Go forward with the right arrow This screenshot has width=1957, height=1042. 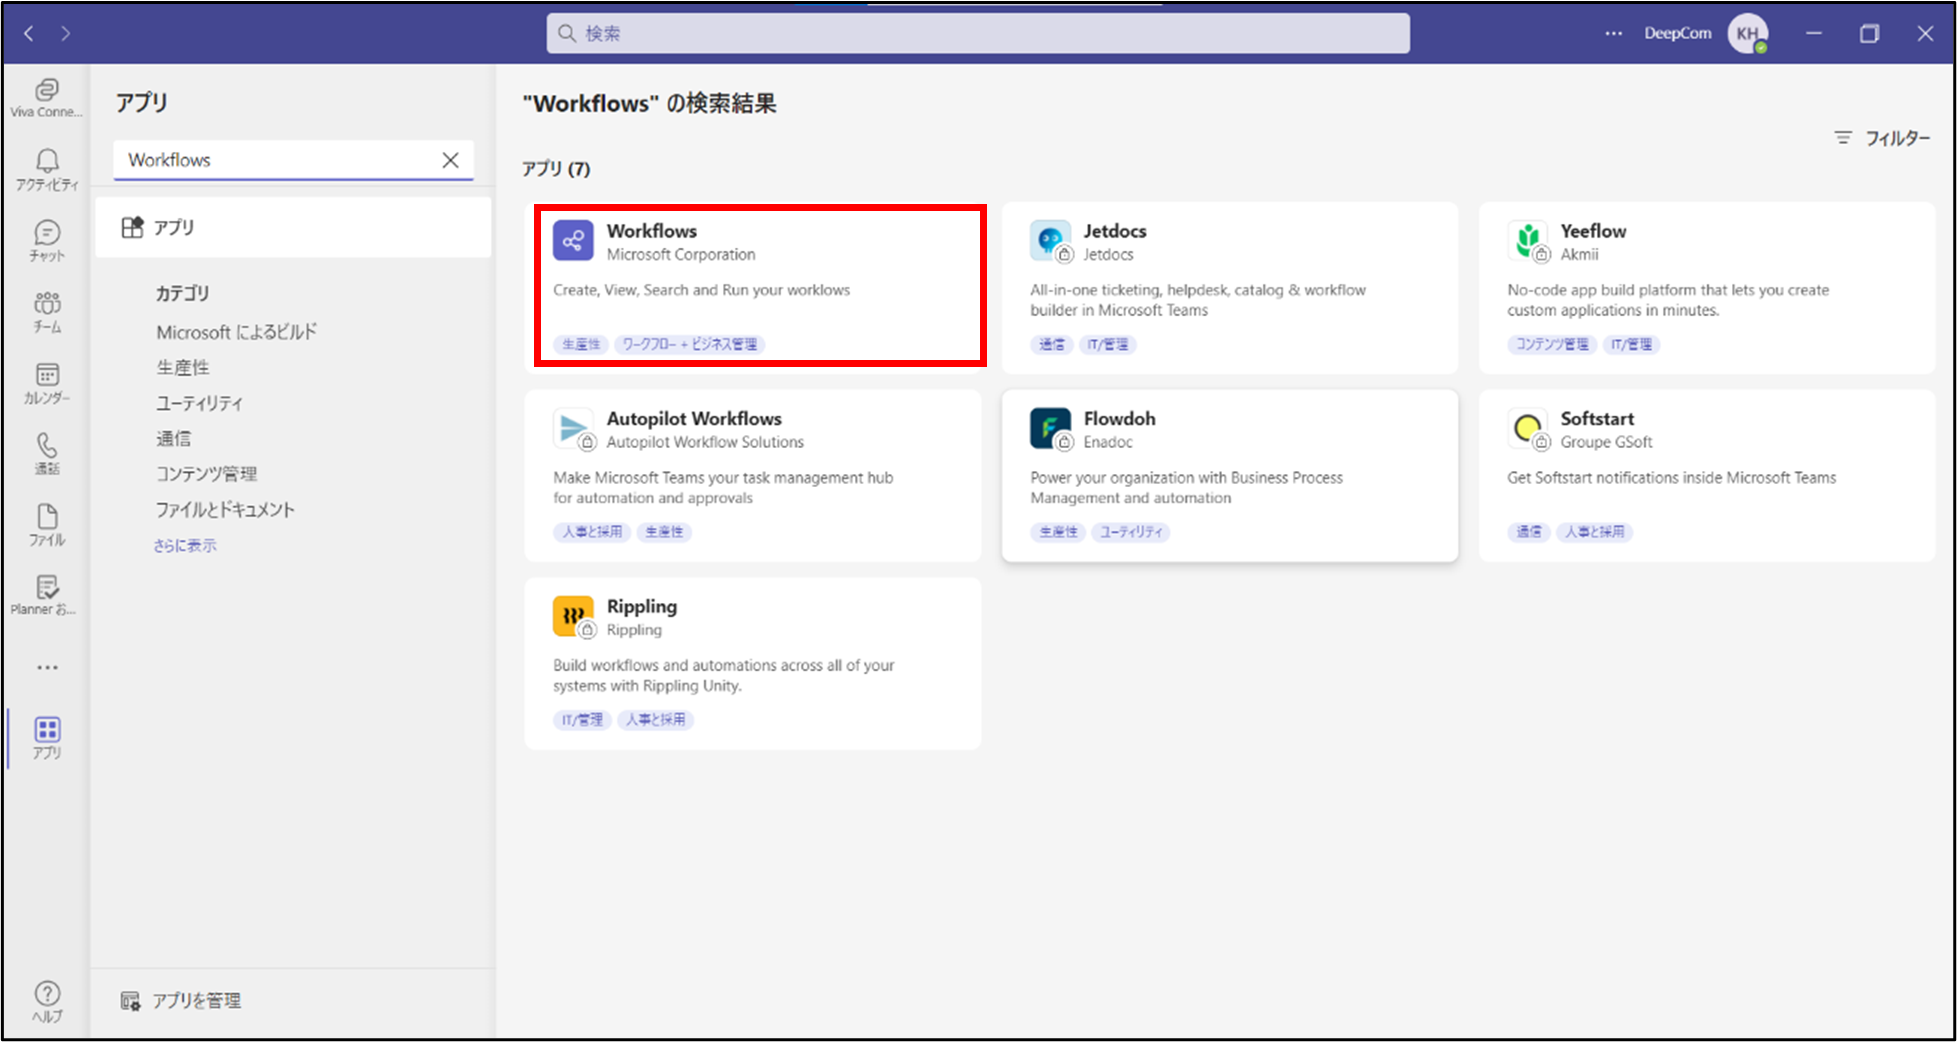point(66,33)
